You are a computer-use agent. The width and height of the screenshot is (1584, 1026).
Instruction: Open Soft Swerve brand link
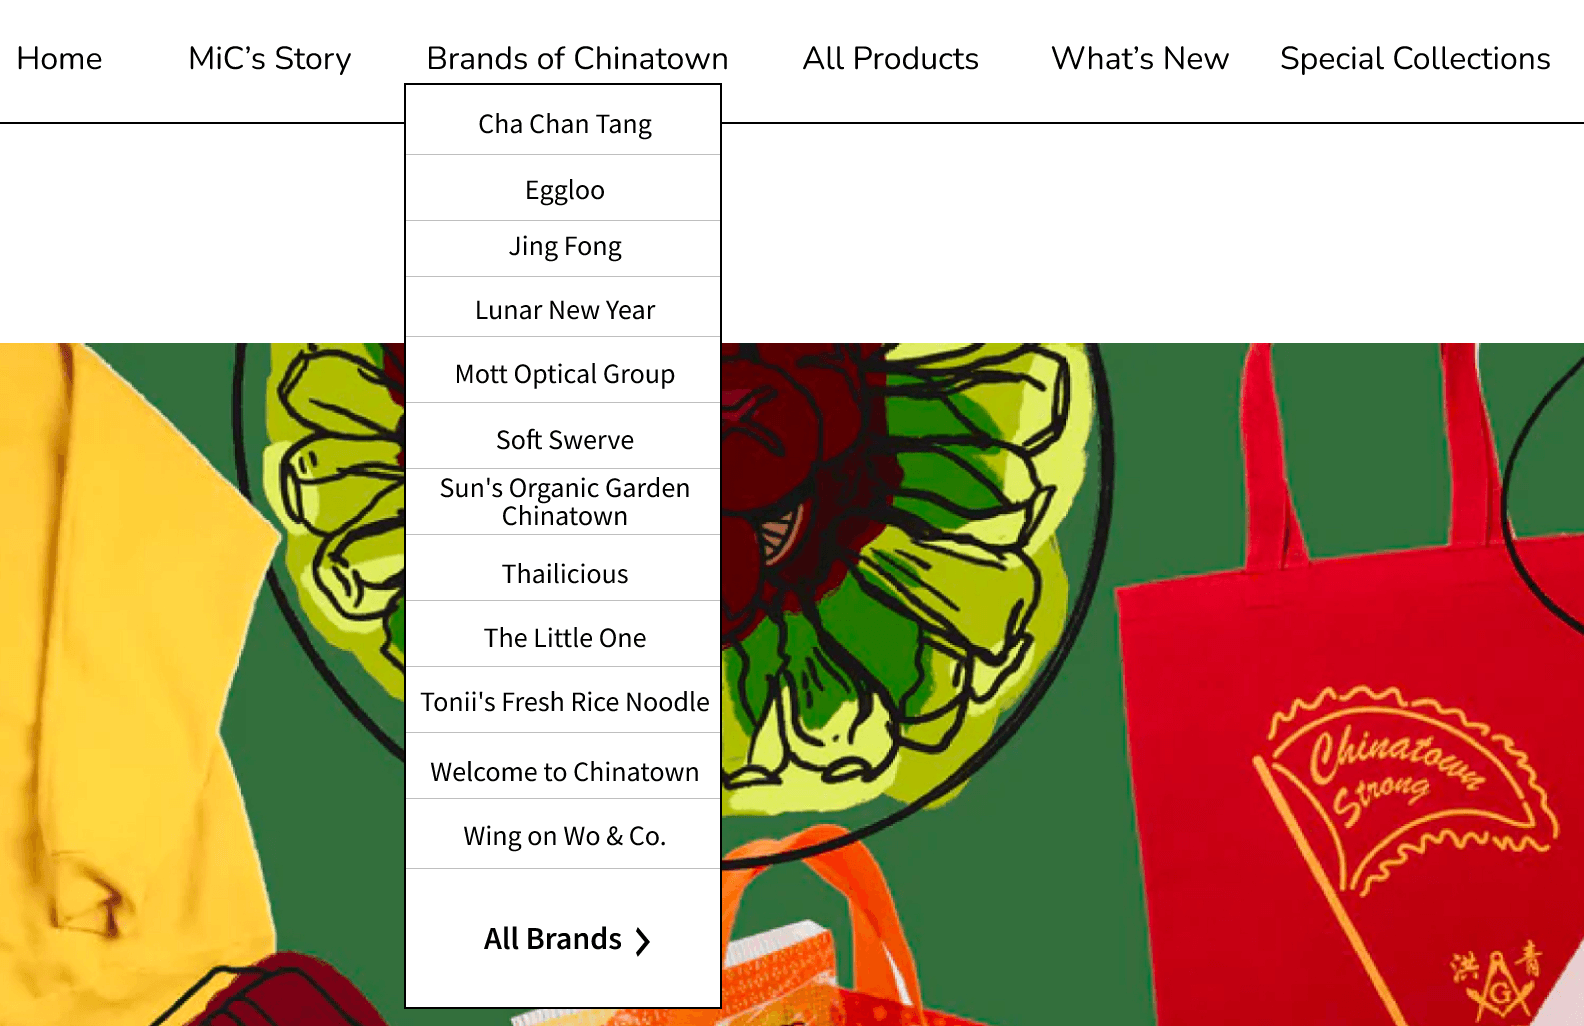click(564, 439)
